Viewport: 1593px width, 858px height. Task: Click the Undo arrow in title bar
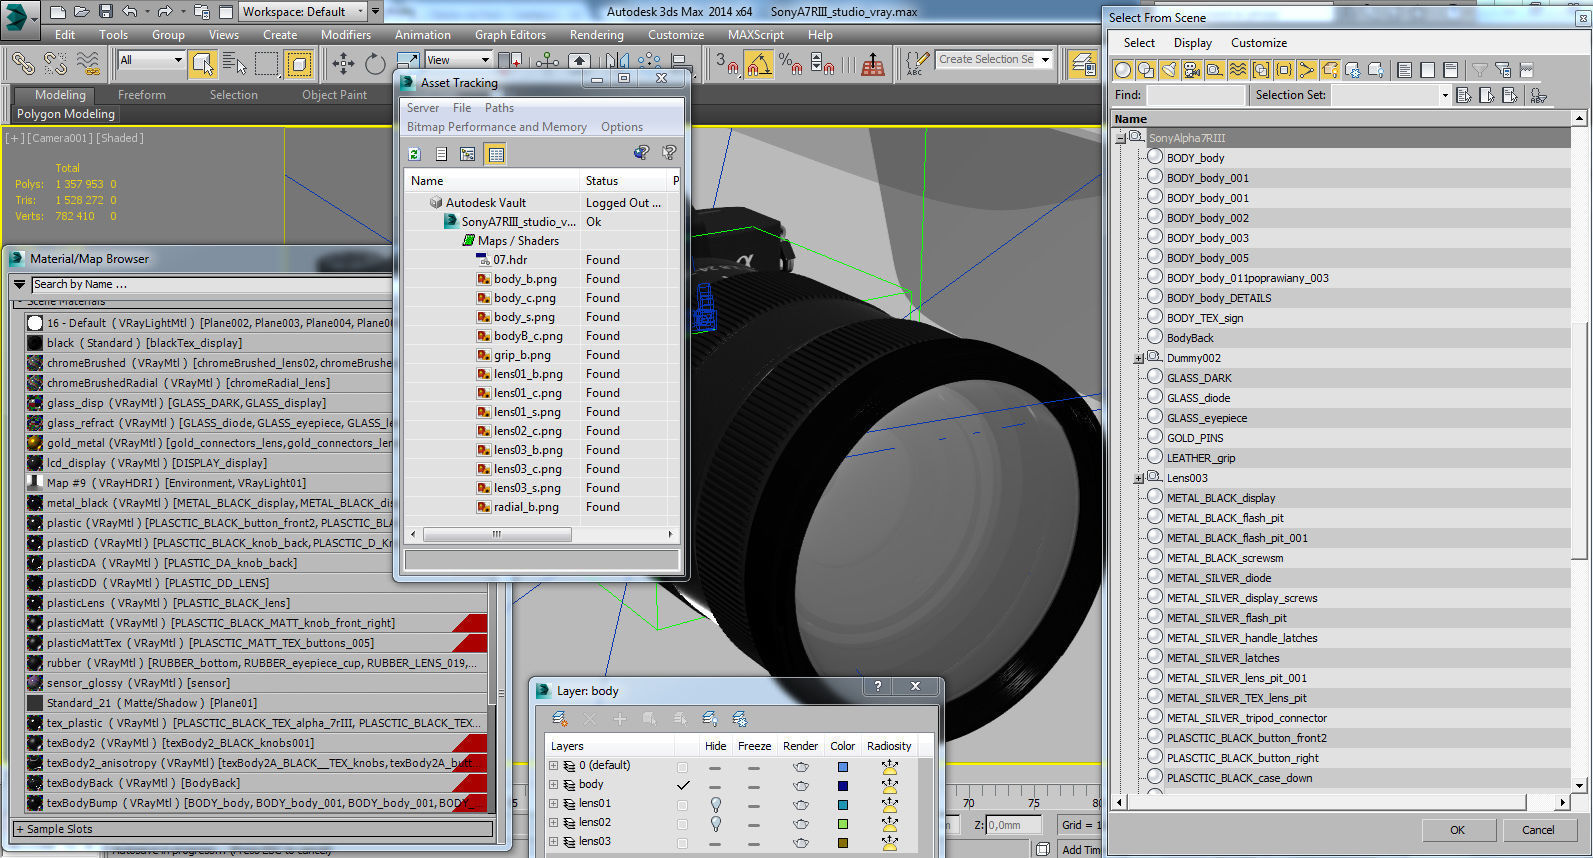coord(130,12)
